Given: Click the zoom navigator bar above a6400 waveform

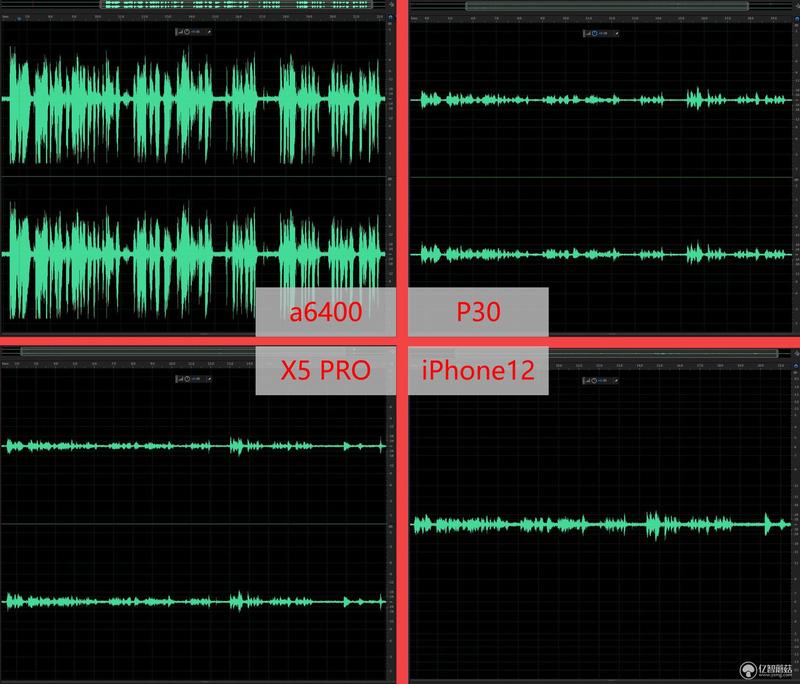Looking at the screenshot, I should (236, 5).
